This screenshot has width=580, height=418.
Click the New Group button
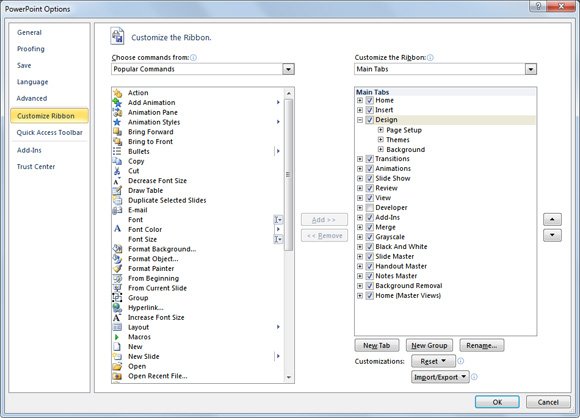tap(429, 345)
